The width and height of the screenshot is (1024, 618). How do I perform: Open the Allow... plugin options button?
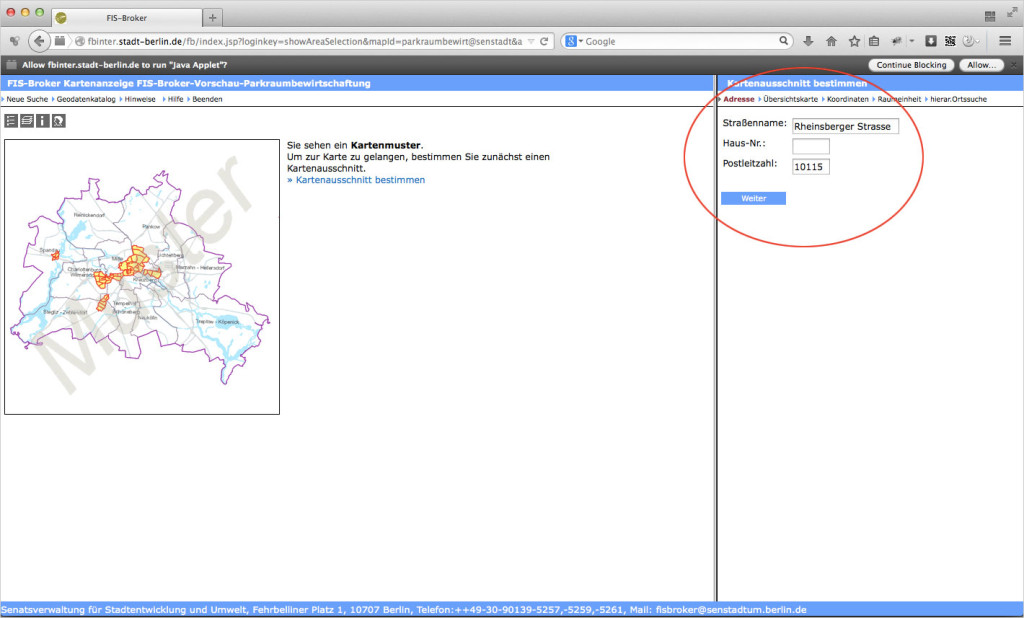(x=981, y=64)
